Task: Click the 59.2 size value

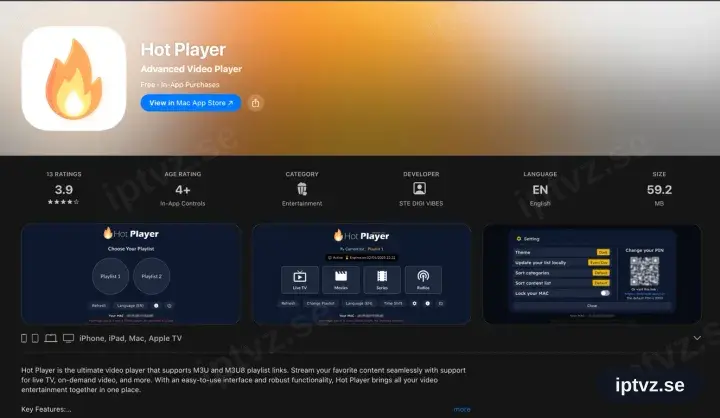Action: (x=659, y=190)
